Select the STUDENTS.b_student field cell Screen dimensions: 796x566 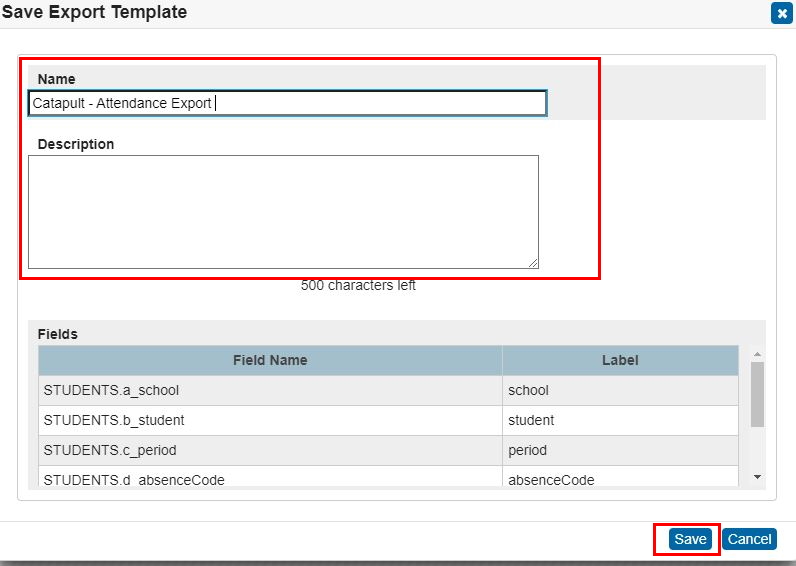click(270, 420)
